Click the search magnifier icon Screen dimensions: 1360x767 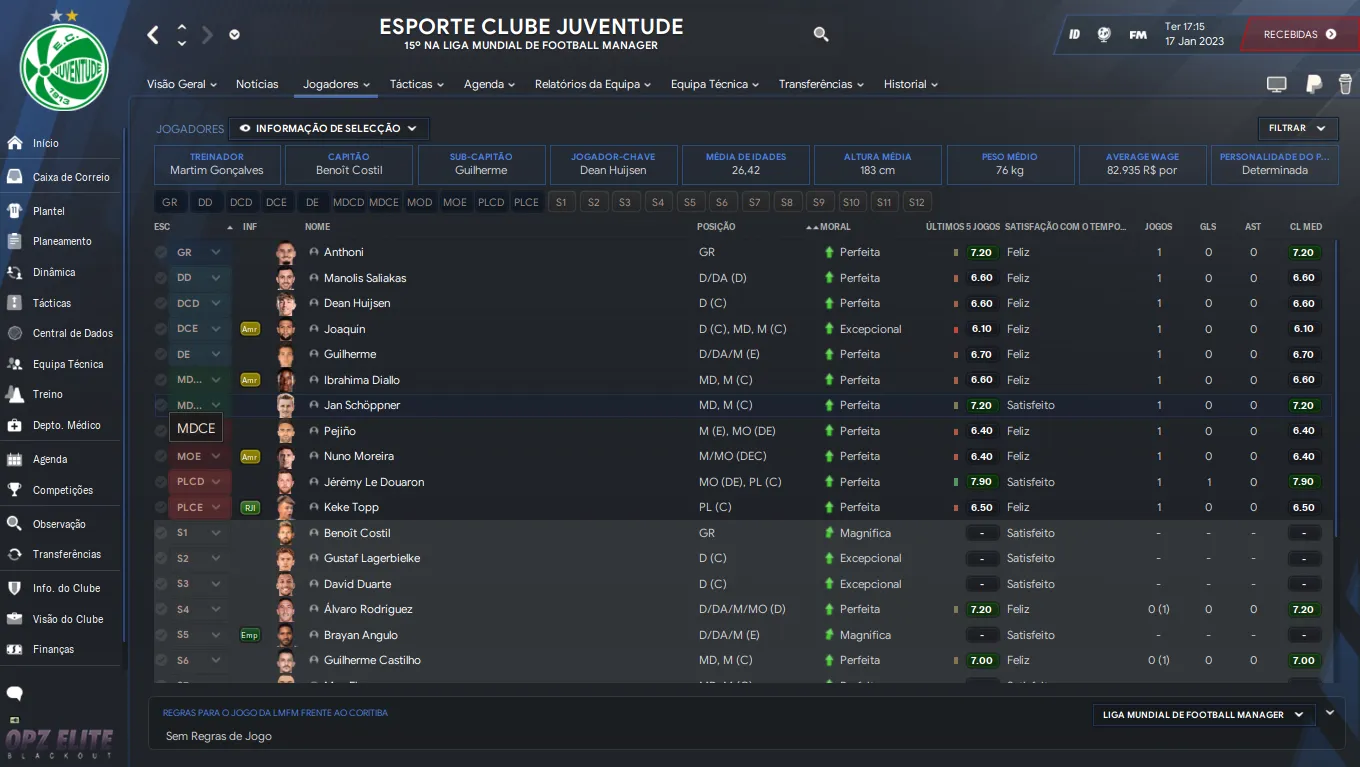coord(821,35)
